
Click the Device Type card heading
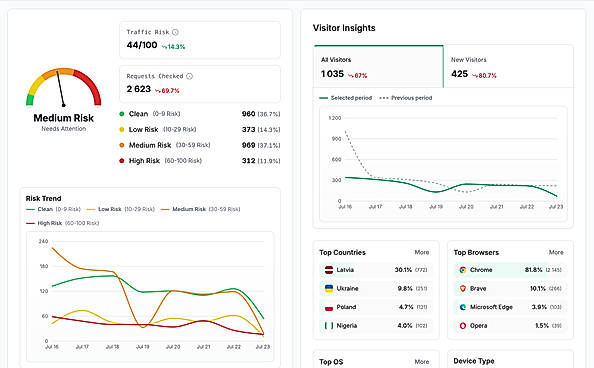tap(474, 361)
